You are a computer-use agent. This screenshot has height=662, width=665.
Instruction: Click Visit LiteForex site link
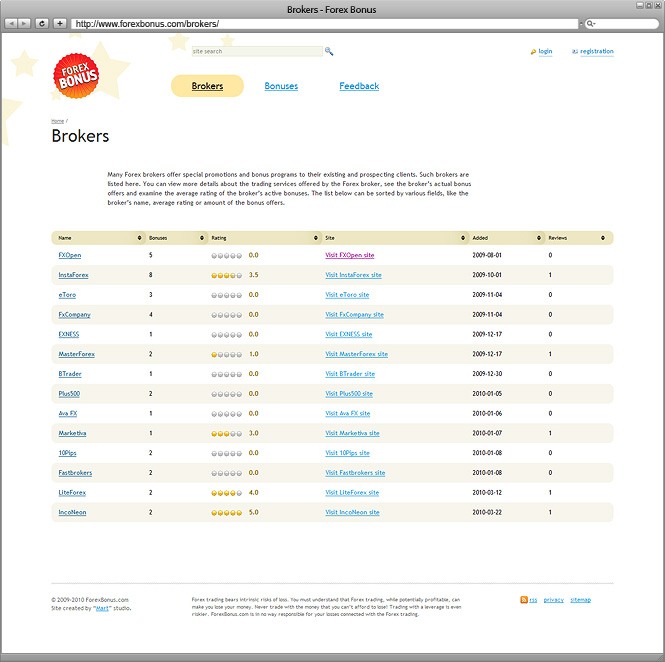[x=352, y=493]
